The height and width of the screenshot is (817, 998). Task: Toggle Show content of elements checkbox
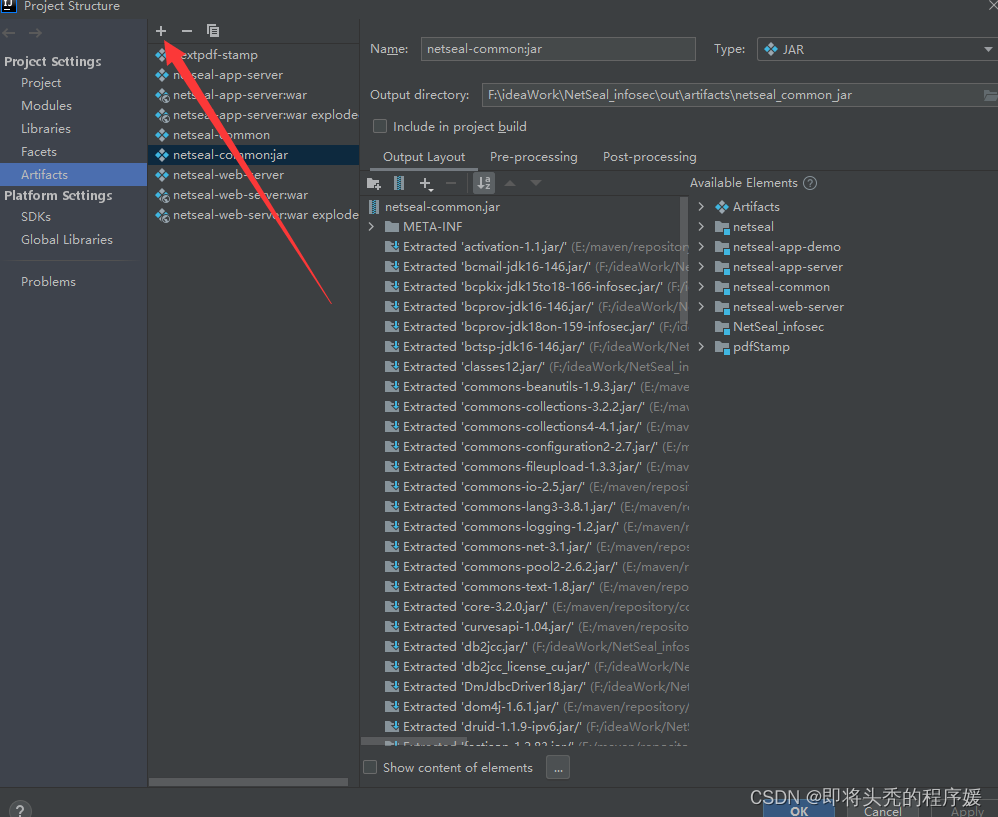pos(370,767)
